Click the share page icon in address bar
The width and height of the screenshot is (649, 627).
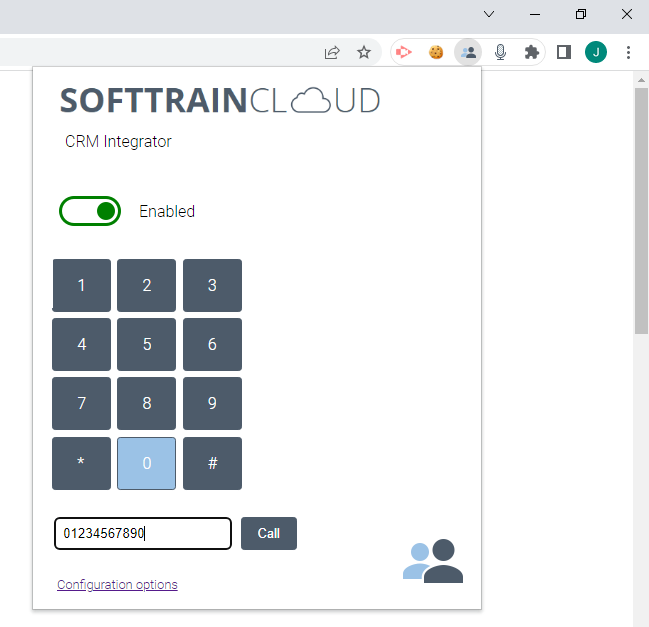click(x=332, y=53)
